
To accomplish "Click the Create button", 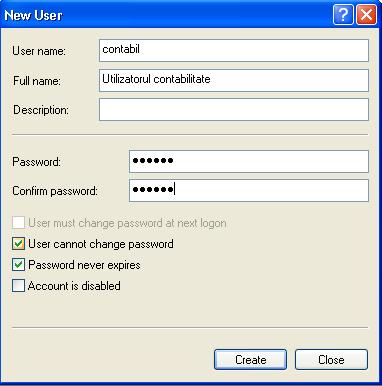I will click(250, 359).
